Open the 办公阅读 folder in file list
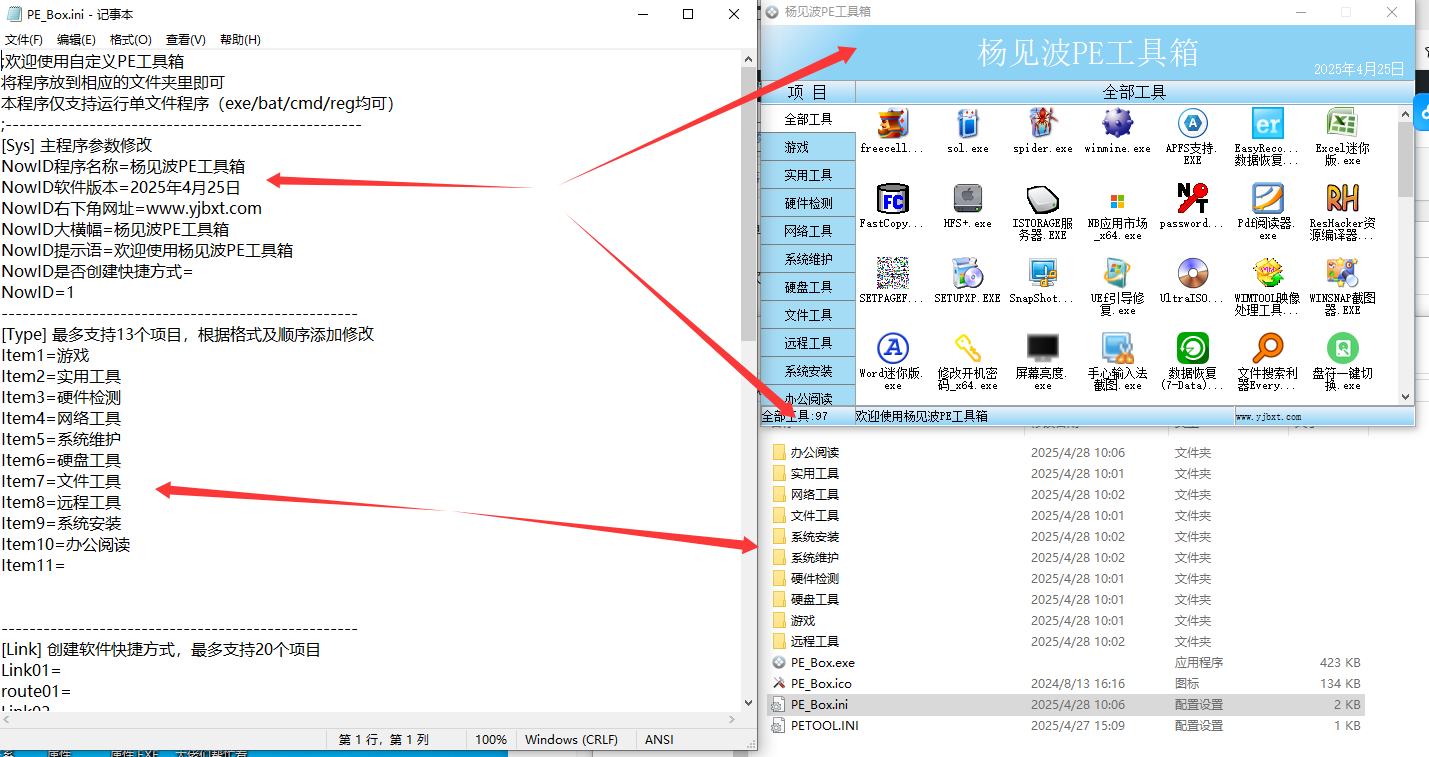Screen dimensions: 1429x757 (x=814, y=453)
